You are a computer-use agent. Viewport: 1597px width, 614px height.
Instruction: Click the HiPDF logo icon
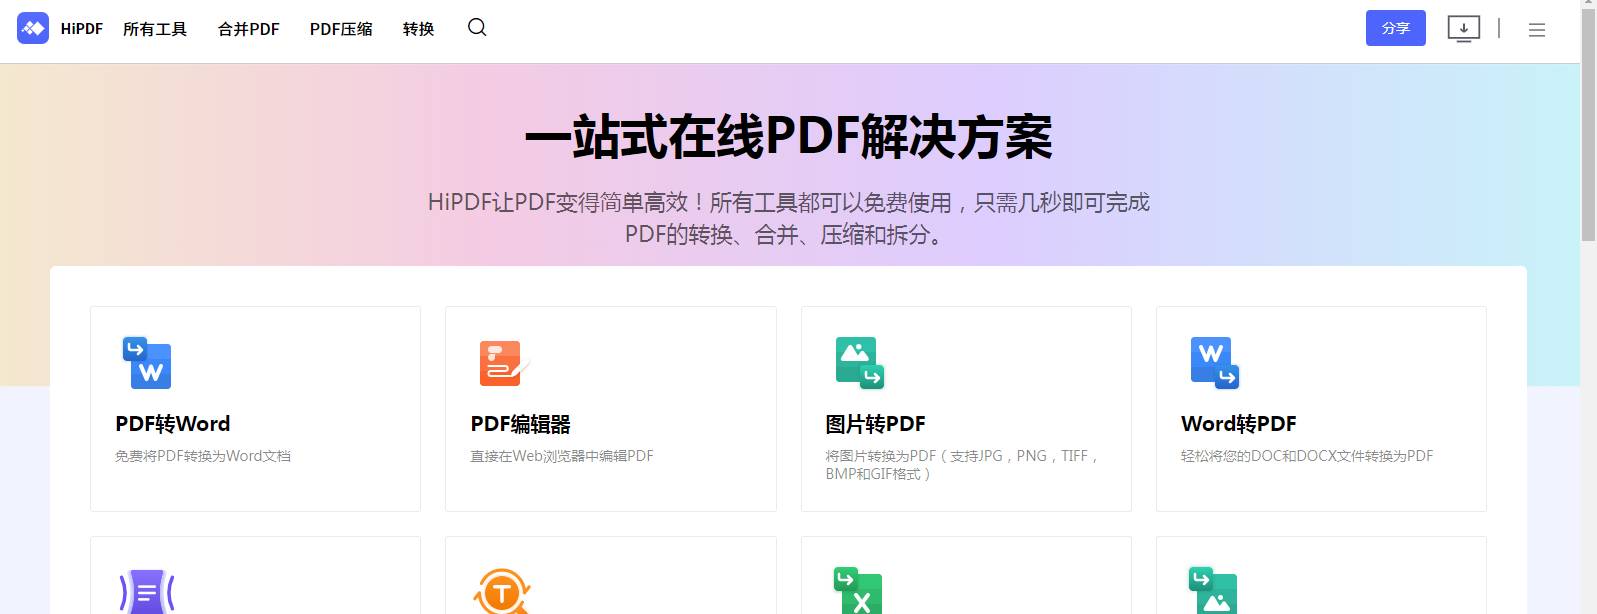(x=33, y=28)
